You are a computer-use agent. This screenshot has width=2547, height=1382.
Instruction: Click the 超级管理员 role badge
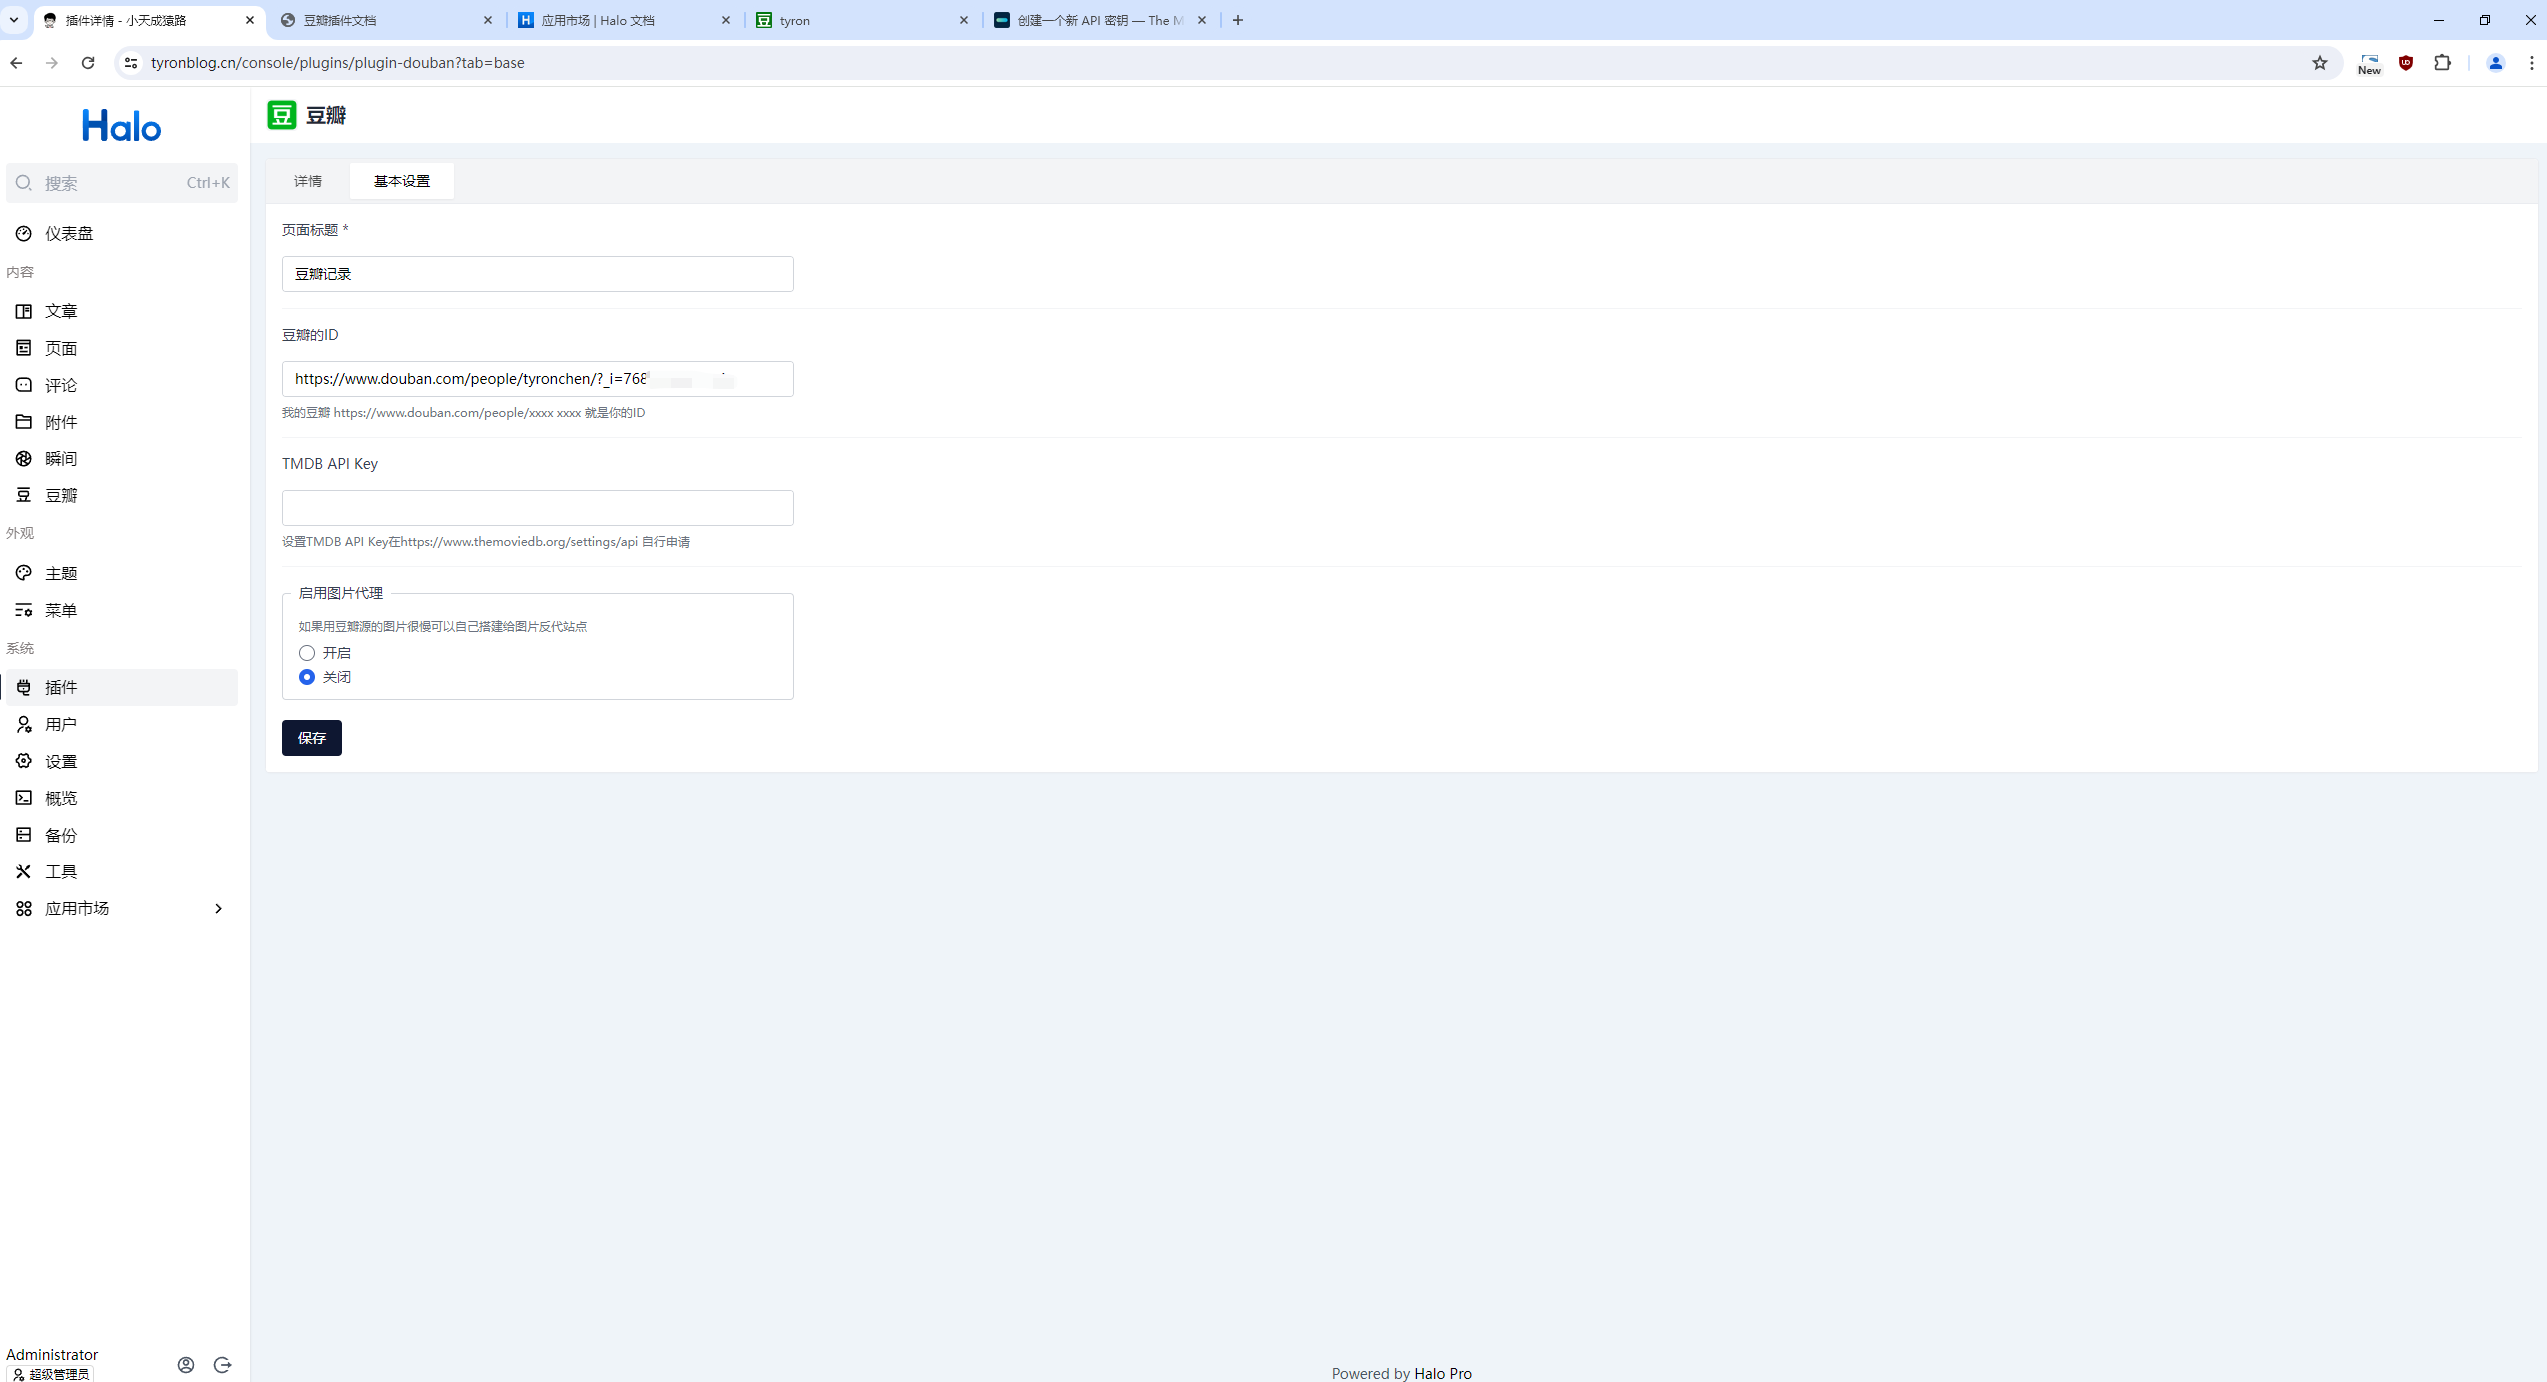pyautogui.click(x=50, y=1374)
